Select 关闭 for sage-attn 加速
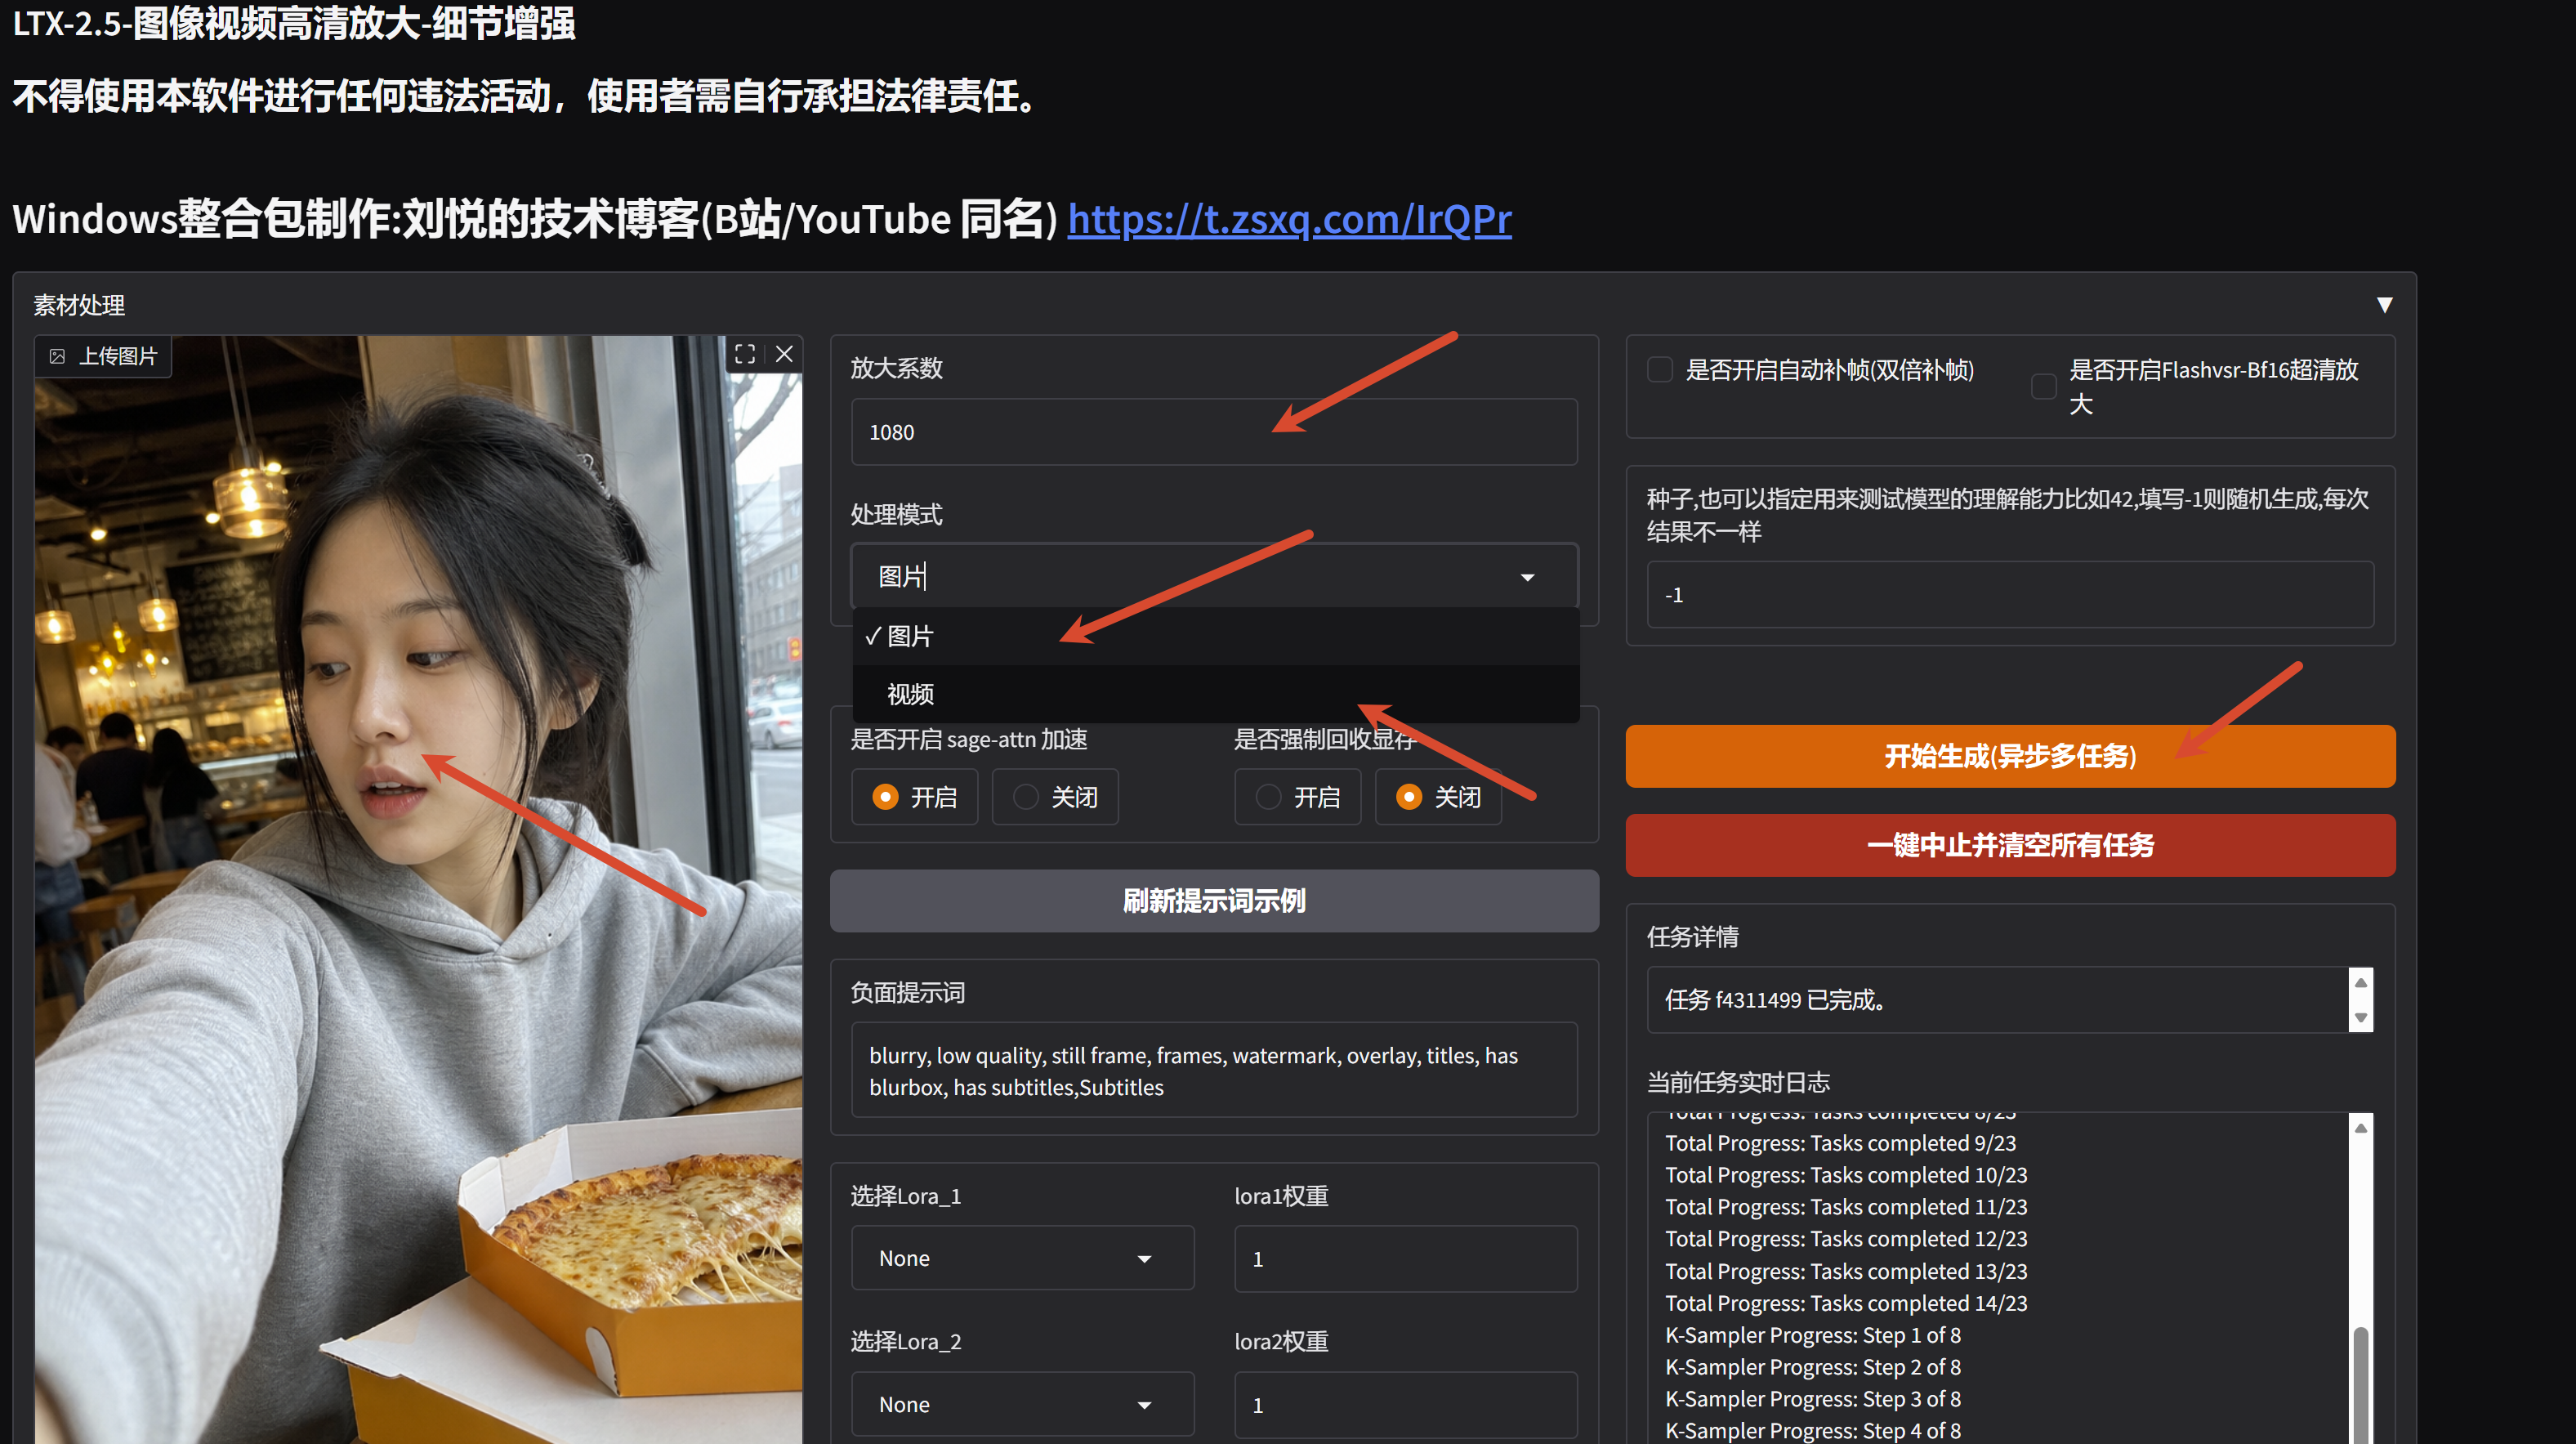Viewport: 2576px width, 1444px height. [1055, 797]
